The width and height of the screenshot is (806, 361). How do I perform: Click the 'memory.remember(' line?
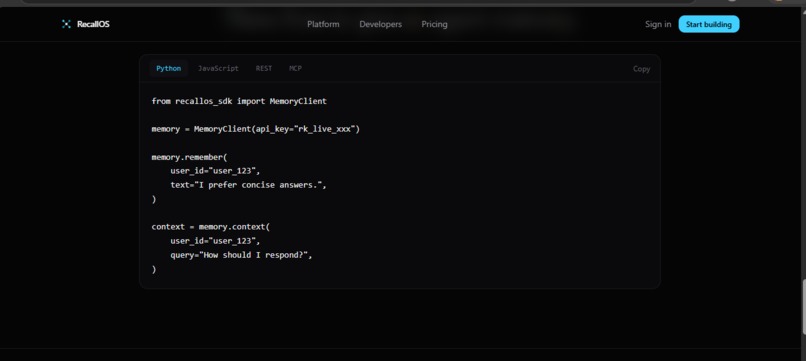coord(189,157)
